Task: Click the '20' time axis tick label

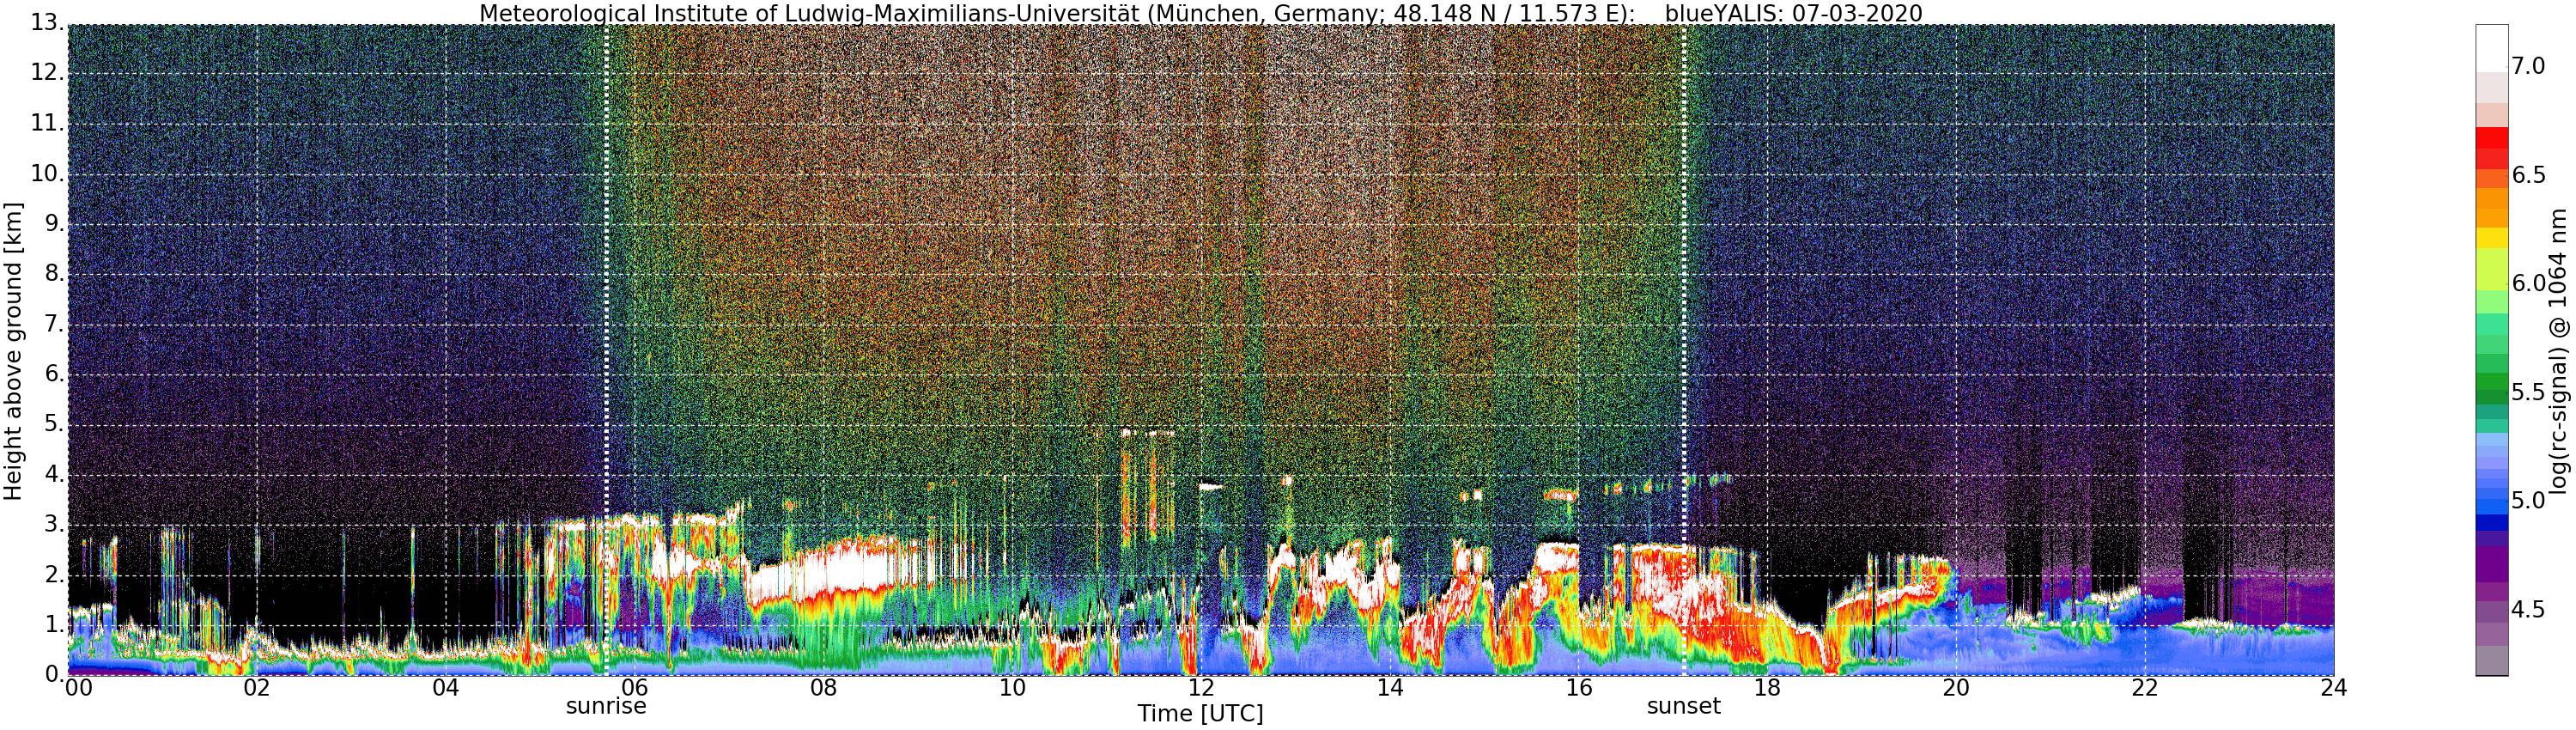Action: 1957,688
